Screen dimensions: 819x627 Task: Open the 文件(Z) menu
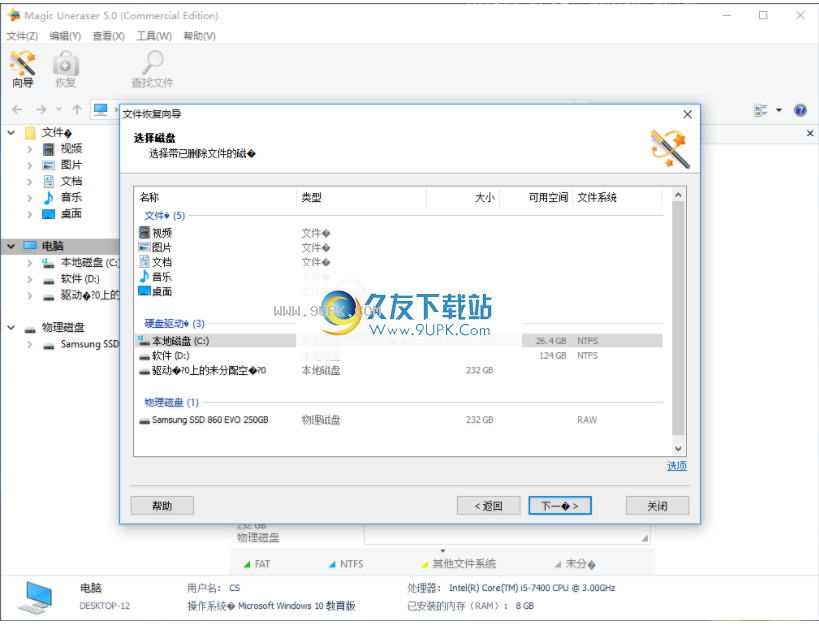22,36
